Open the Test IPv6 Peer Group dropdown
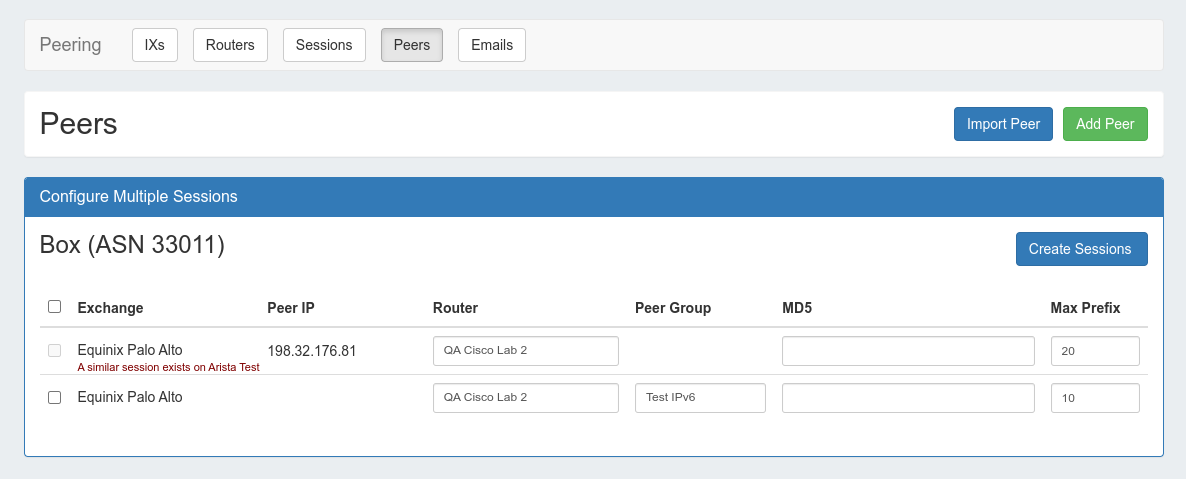 700,397
